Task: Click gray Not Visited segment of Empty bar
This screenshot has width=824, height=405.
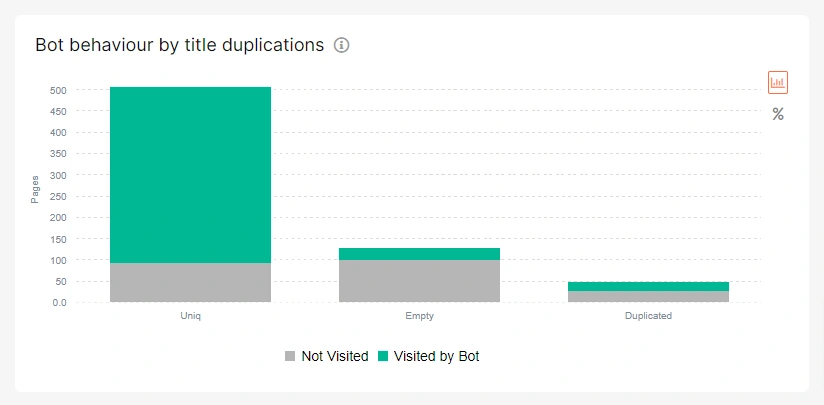Action: 419,281
